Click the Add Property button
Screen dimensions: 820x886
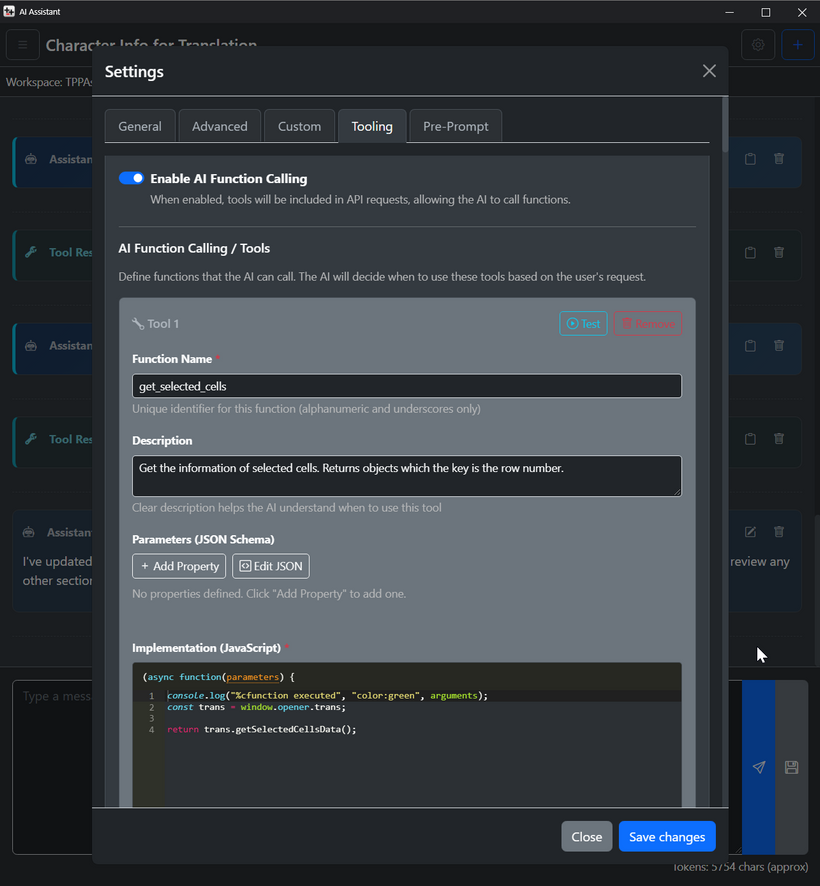(x=179, y=566)
